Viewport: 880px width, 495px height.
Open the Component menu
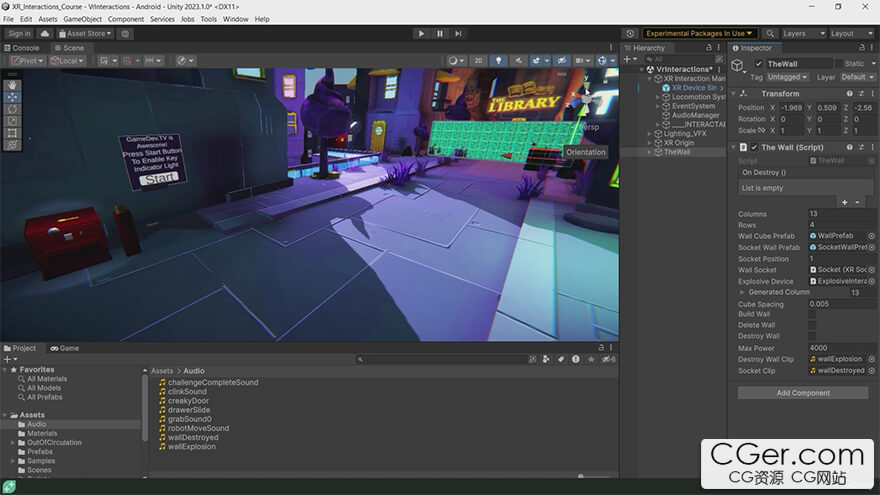126,19
